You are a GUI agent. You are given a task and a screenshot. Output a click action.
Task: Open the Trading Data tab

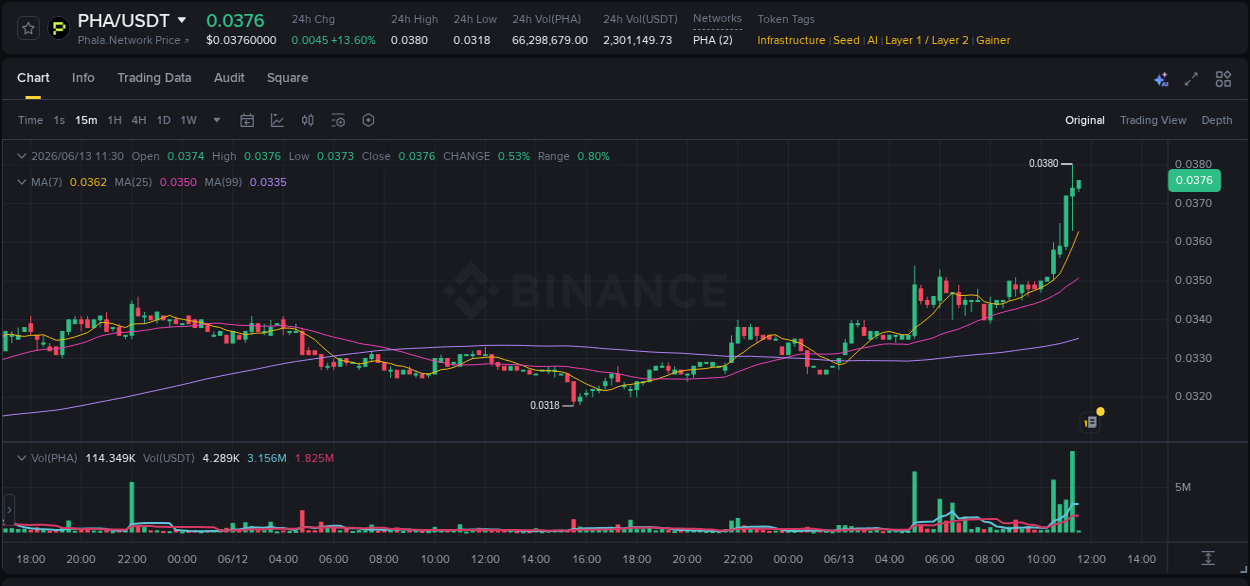(x=154, y=78)
